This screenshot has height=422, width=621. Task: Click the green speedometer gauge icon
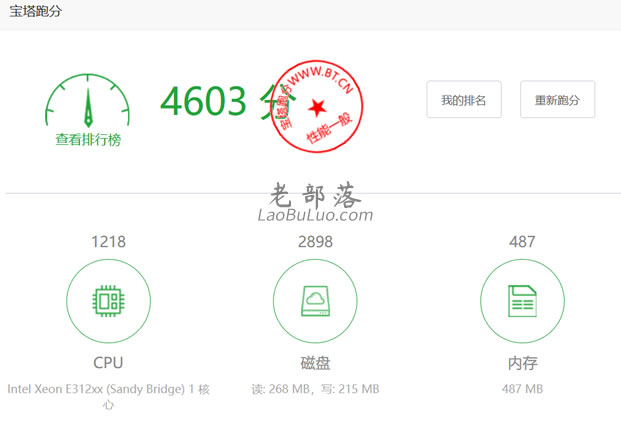click(88, 101)
